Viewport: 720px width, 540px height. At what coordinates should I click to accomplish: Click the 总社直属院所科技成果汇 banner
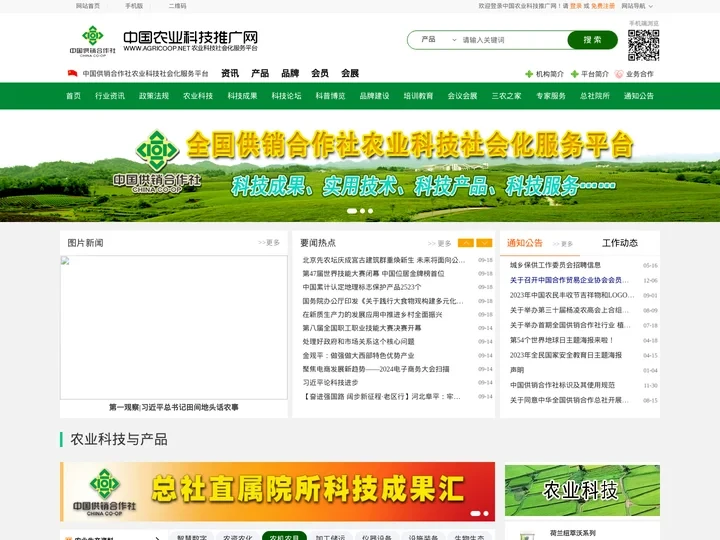point(277,491)
